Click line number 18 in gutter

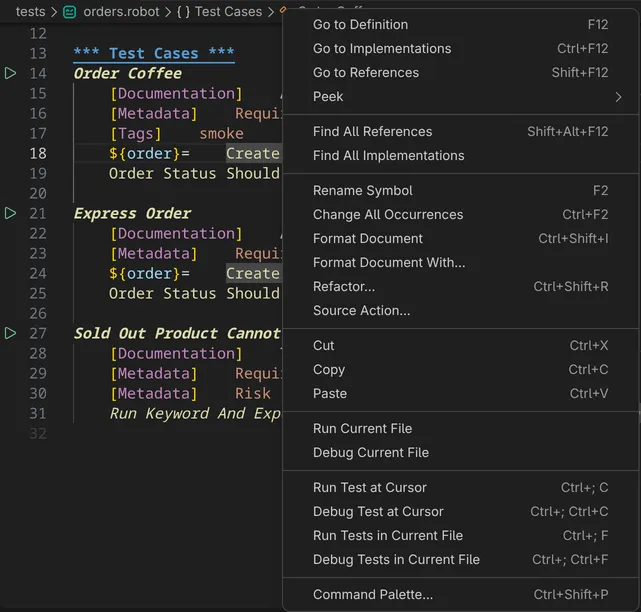tap(38, 154)
